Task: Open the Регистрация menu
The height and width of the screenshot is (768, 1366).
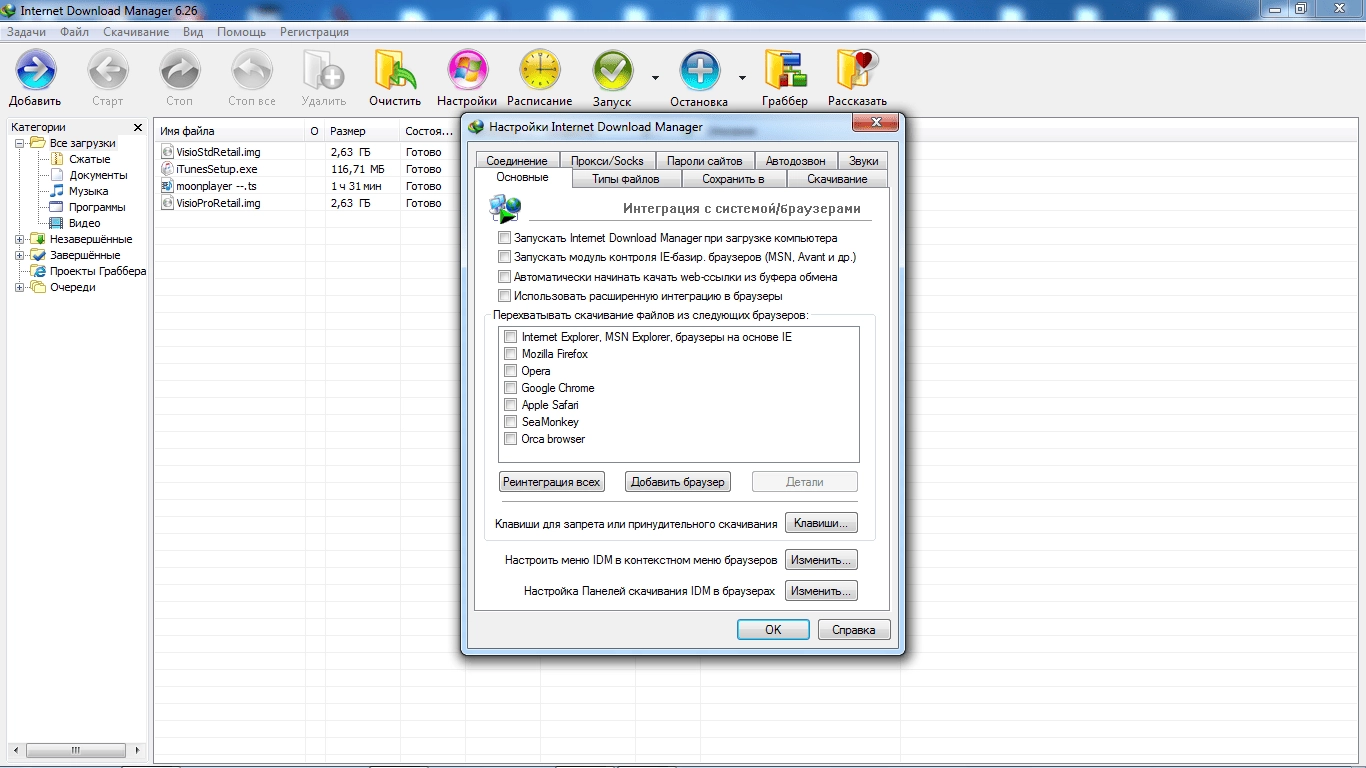Action: pos(314,32)
